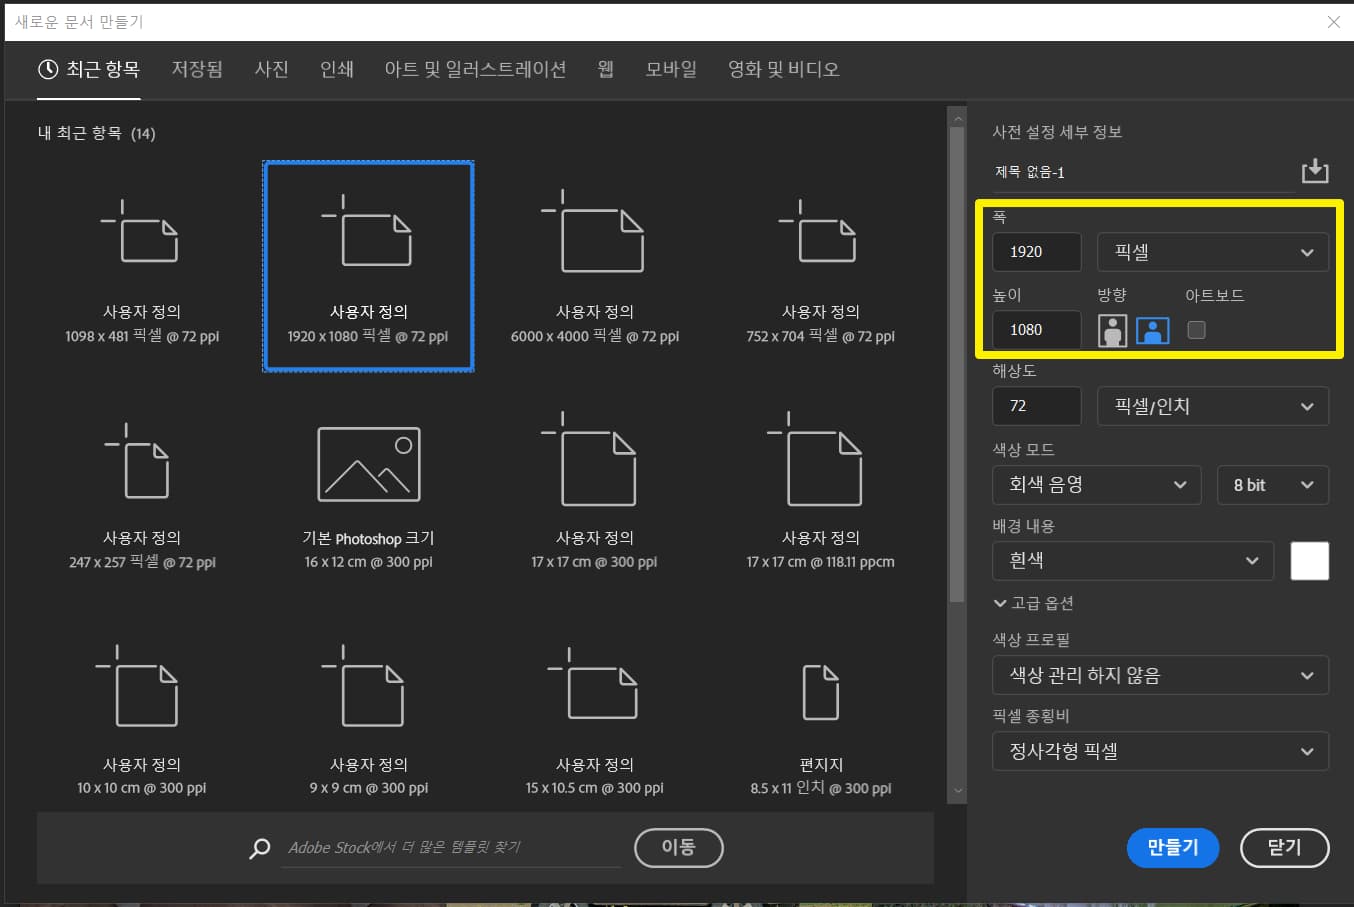Click the presets list scrollbar thumb
Image resolution: width=1354 pixels, height=907 pixels.
coord(957,365)
